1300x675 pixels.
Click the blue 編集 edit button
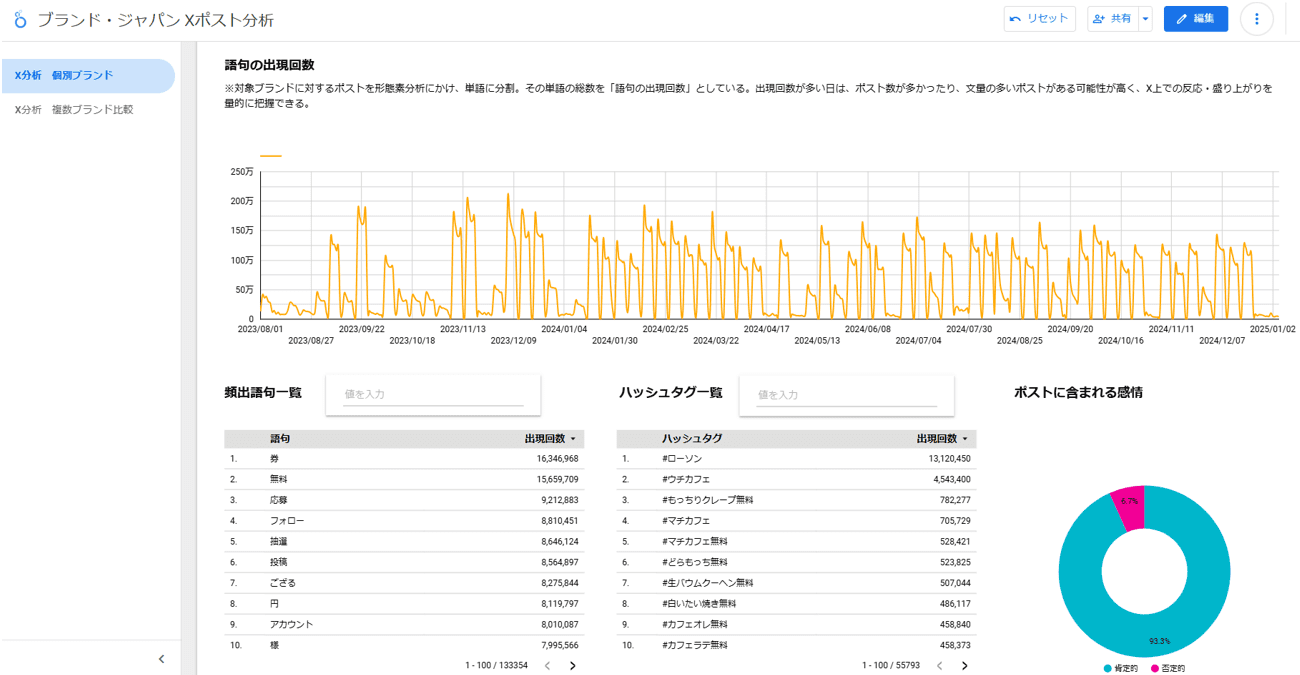point(1195,19)
